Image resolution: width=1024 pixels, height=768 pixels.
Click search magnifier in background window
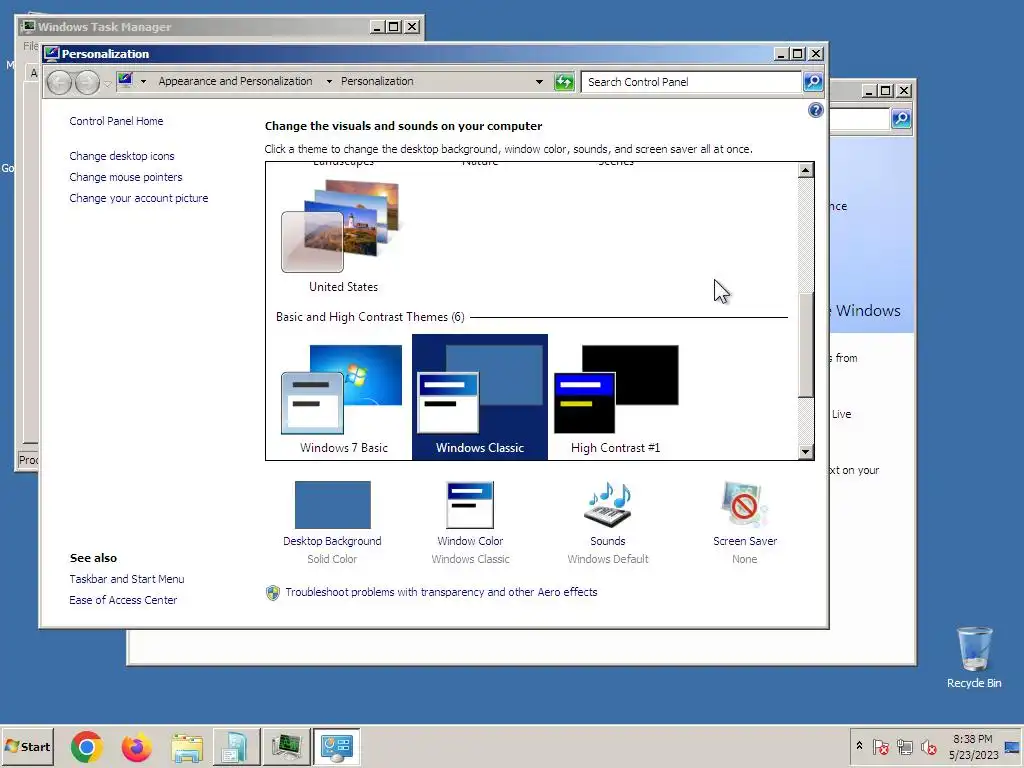tap(901, 119)
